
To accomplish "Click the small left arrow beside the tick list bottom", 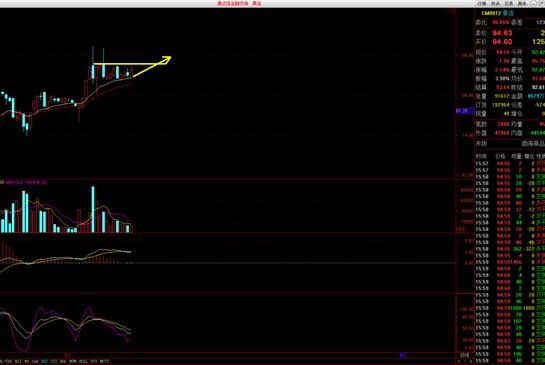I will coord(459,361).
